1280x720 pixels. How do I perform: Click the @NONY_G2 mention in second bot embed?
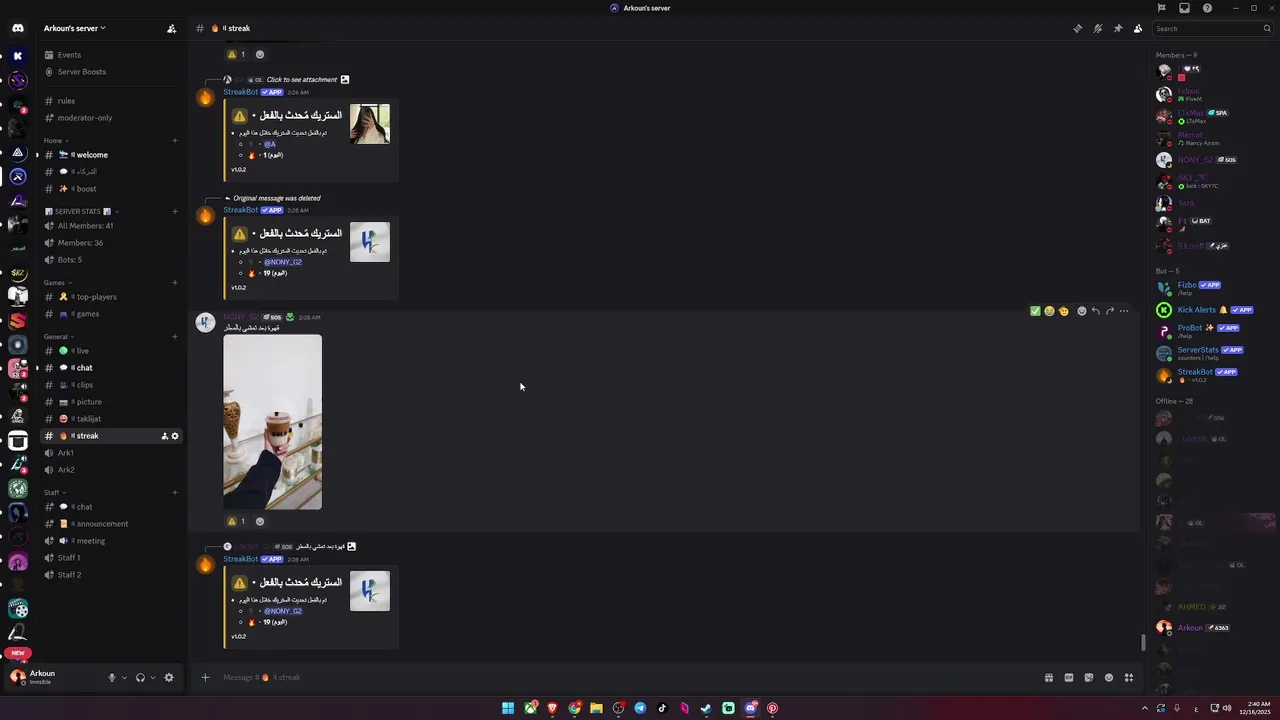pyautogui.click(x=283, y=262)
